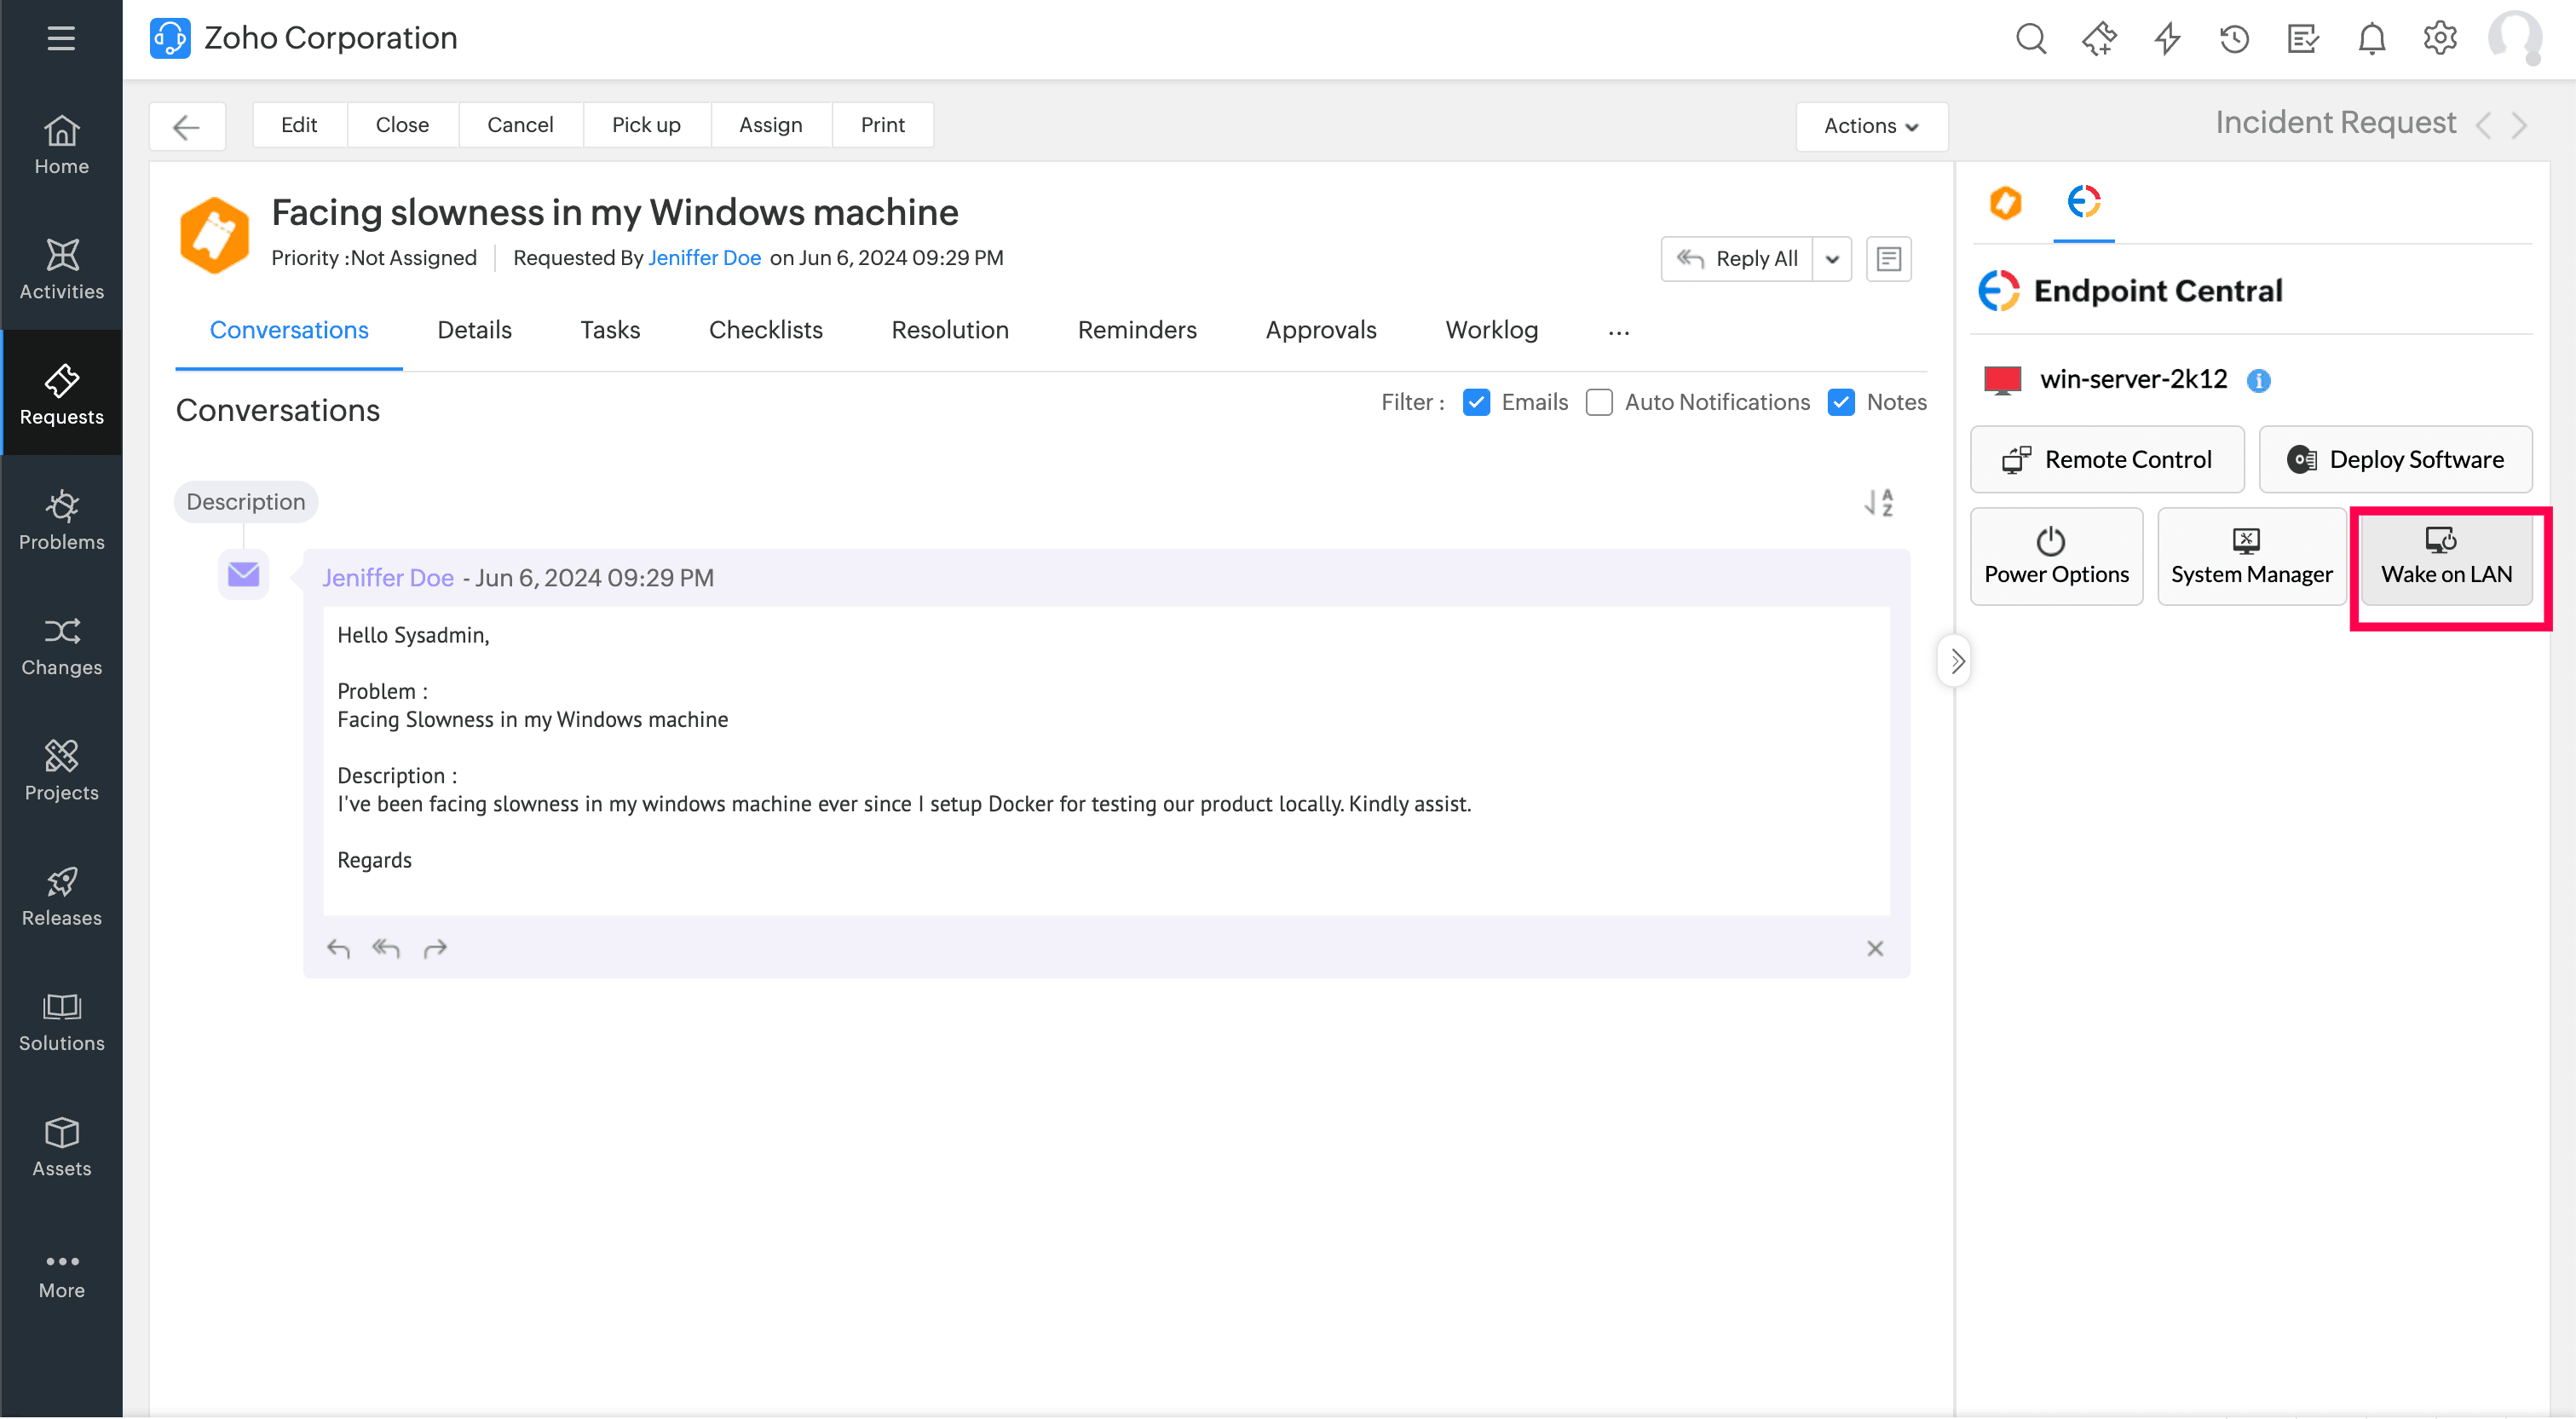The width and height of the screenshot is (2576, 1419).
Task: Click the quick actions lightning icon
Action: 2167,39
